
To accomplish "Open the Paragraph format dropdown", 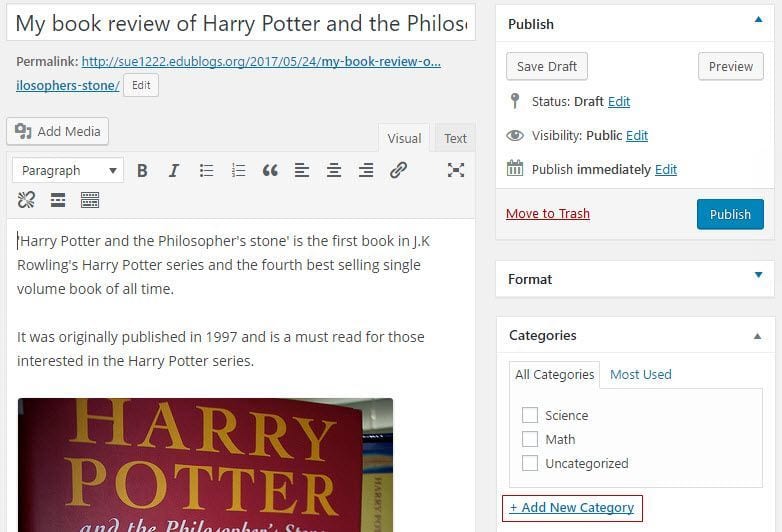I will coord(68,171).
